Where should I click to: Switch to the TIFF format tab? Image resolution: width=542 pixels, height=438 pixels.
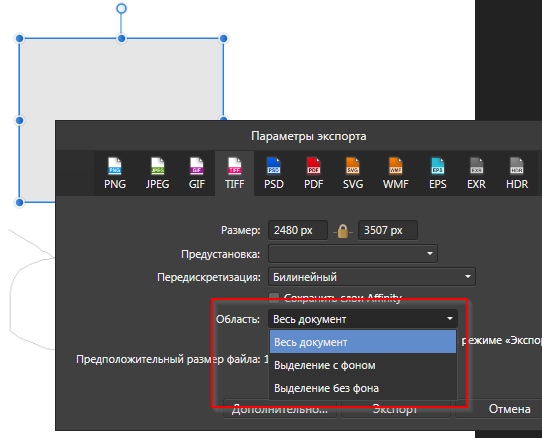coord(234,173)
